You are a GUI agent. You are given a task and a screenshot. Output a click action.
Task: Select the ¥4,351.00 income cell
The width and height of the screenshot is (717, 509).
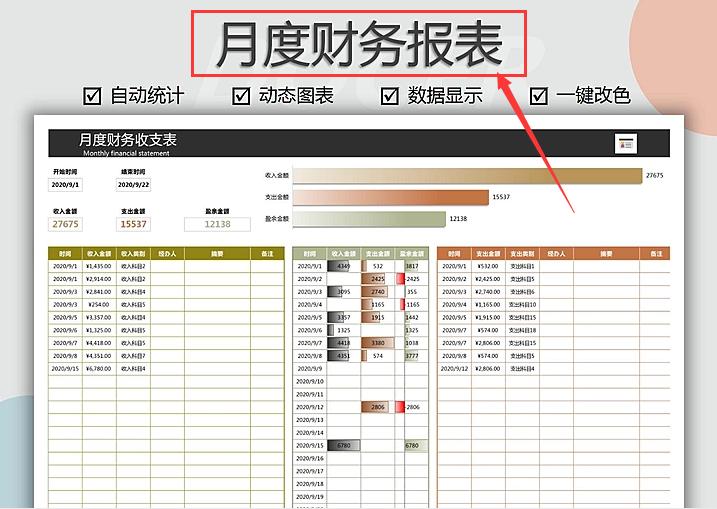point(99,355)
